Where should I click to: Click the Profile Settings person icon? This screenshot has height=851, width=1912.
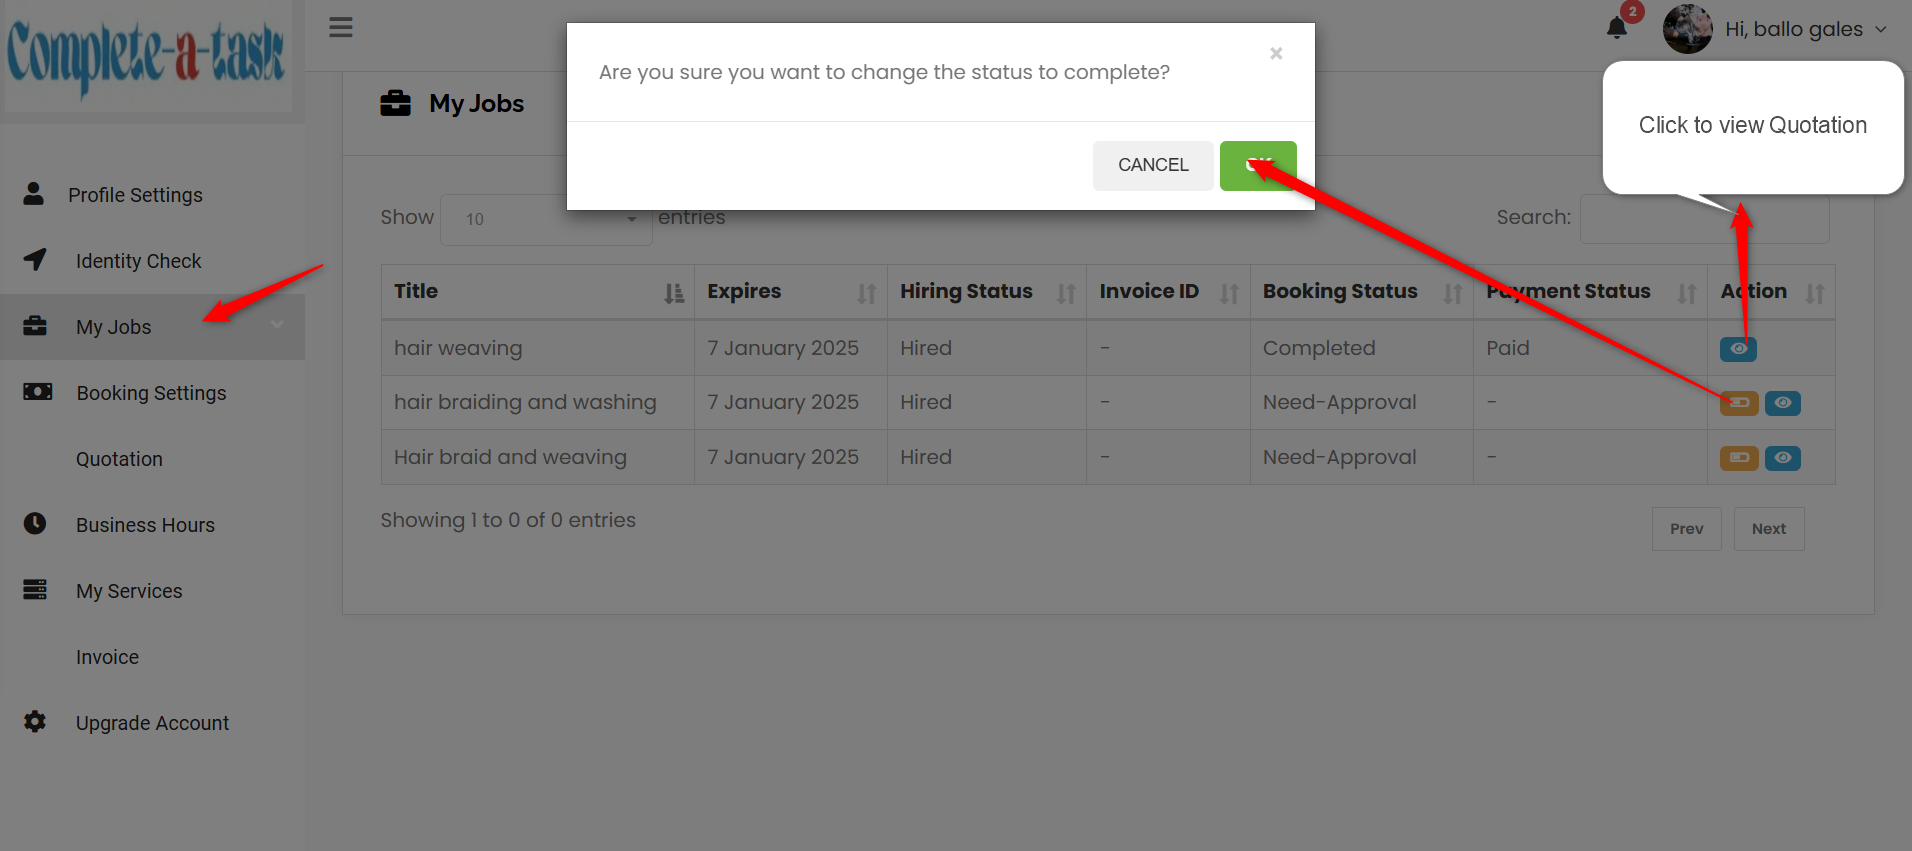pos(34,193)
